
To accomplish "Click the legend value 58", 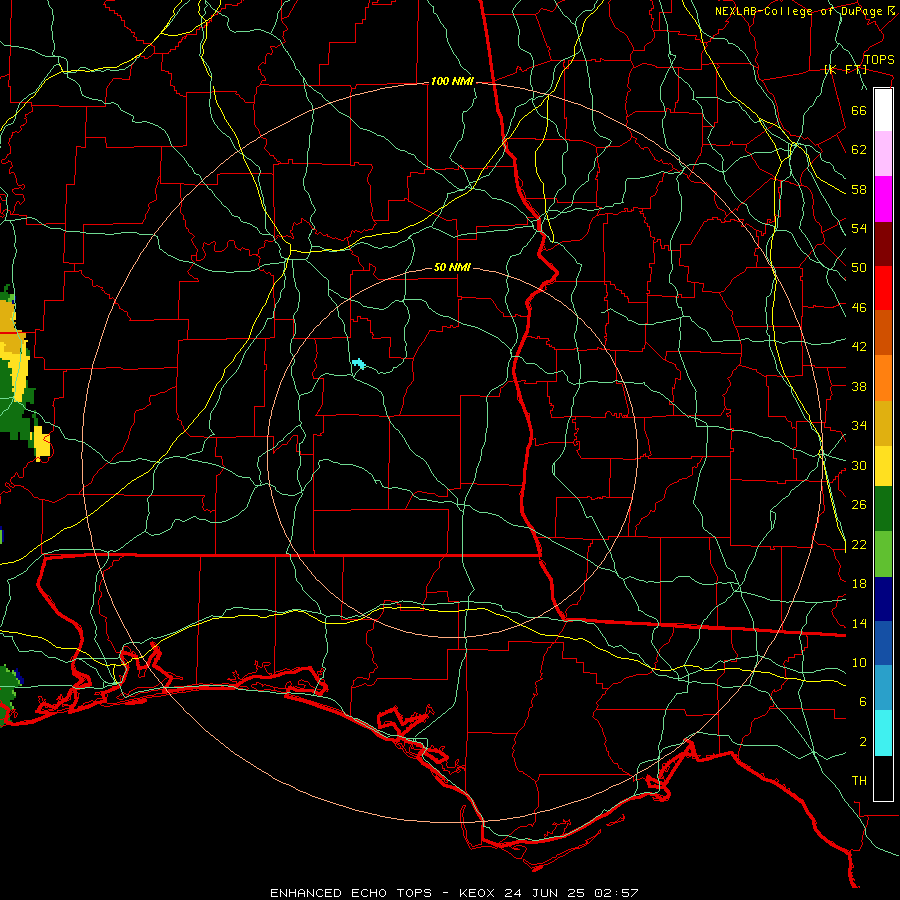I will point(859,189).
